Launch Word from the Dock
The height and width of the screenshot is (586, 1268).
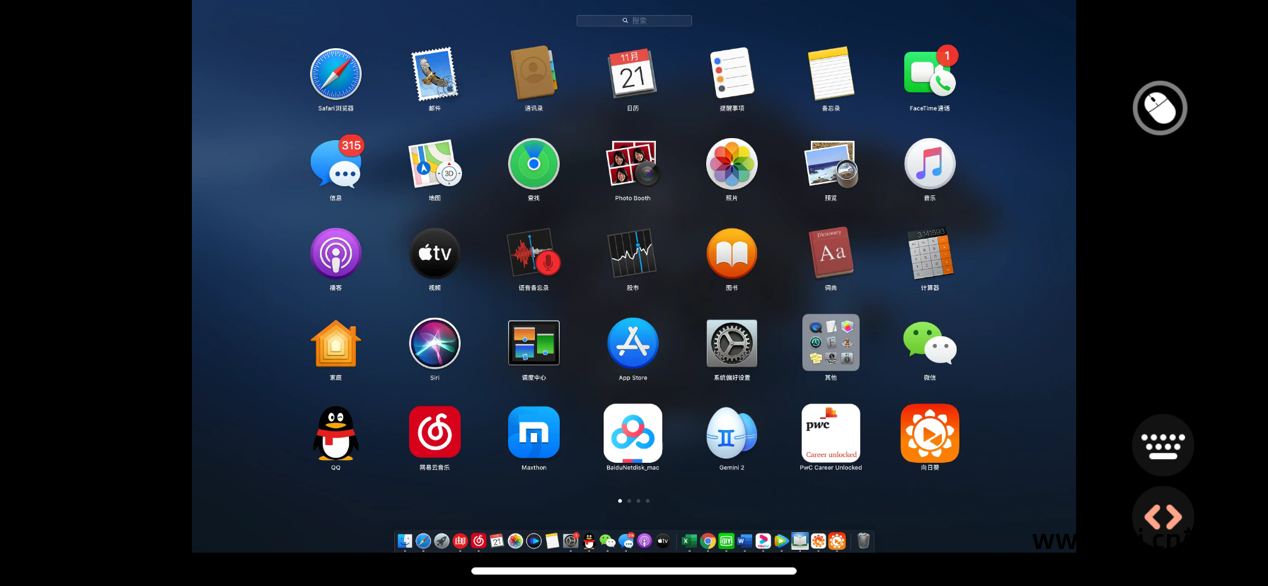(744, 541)
